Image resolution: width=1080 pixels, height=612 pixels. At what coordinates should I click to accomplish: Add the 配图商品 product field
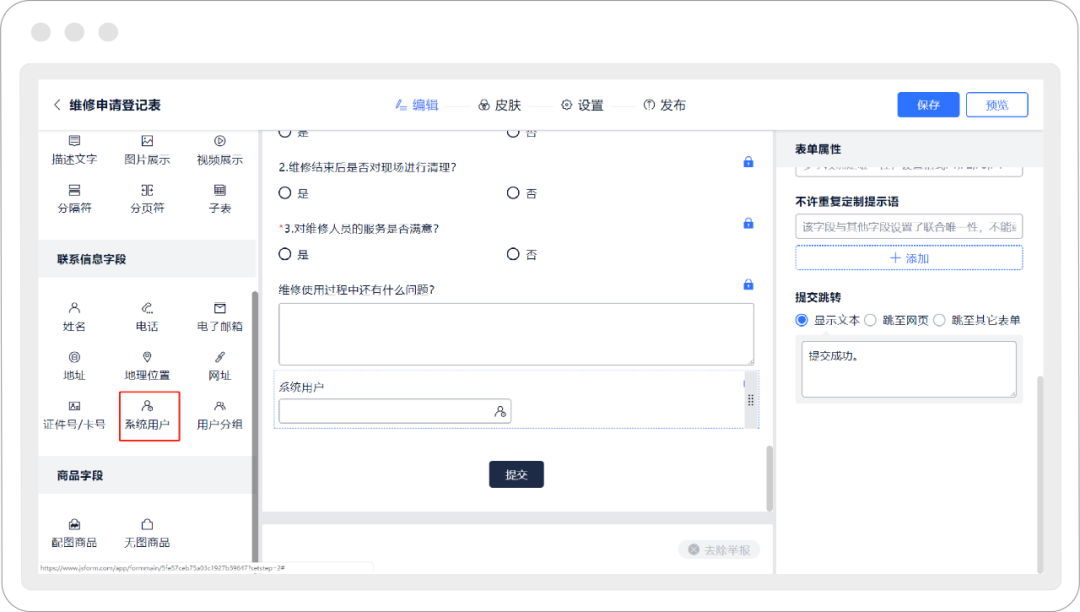pos(74,532)
